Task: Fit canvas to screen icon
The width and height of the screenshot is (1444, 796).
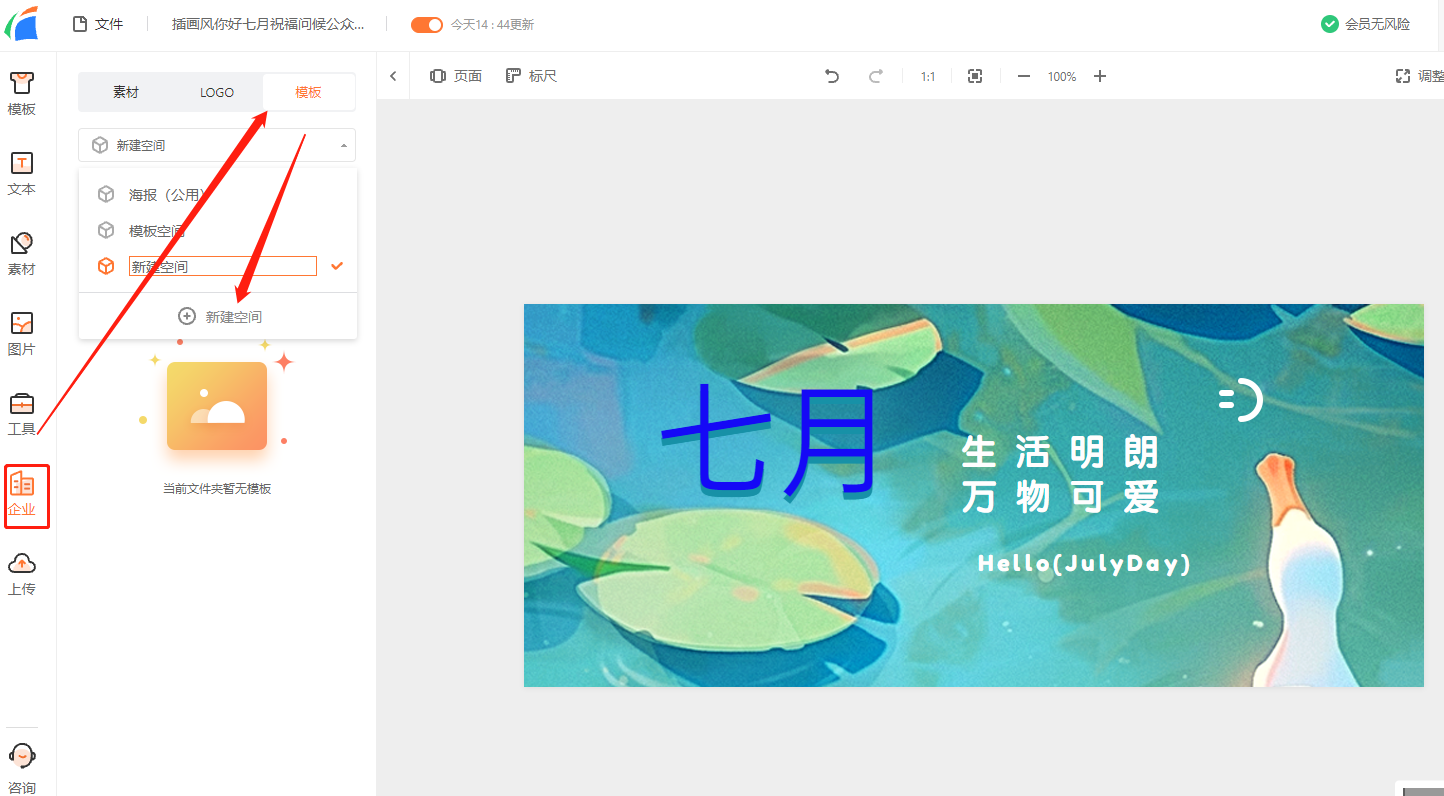Action: click(975, 76)
